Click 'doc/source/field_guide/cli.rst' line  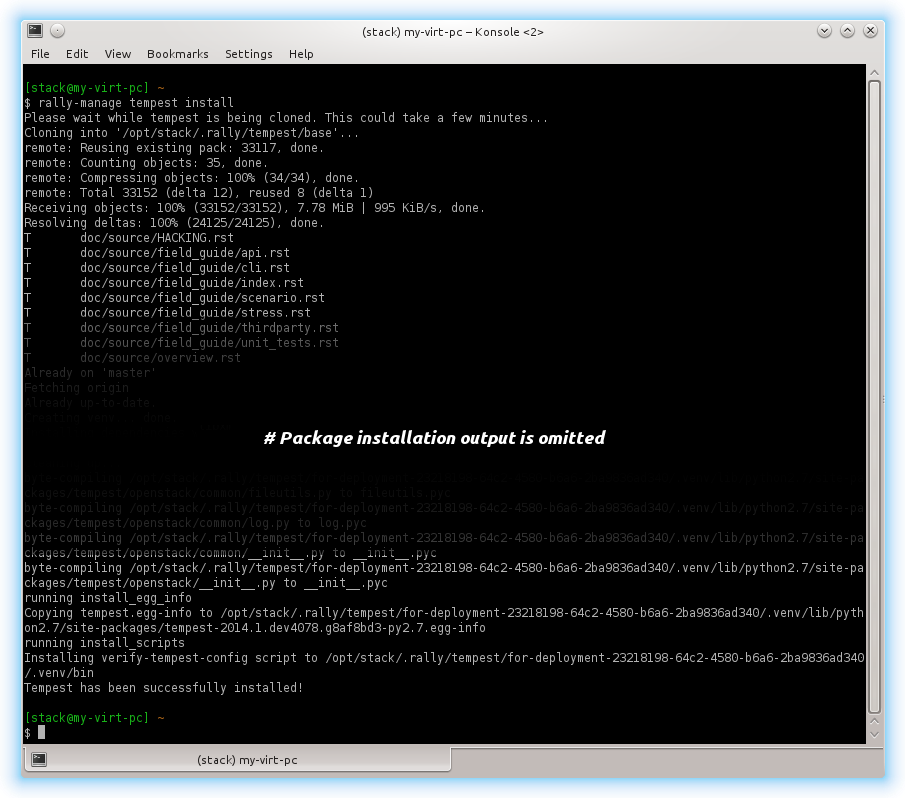[157, 268]
